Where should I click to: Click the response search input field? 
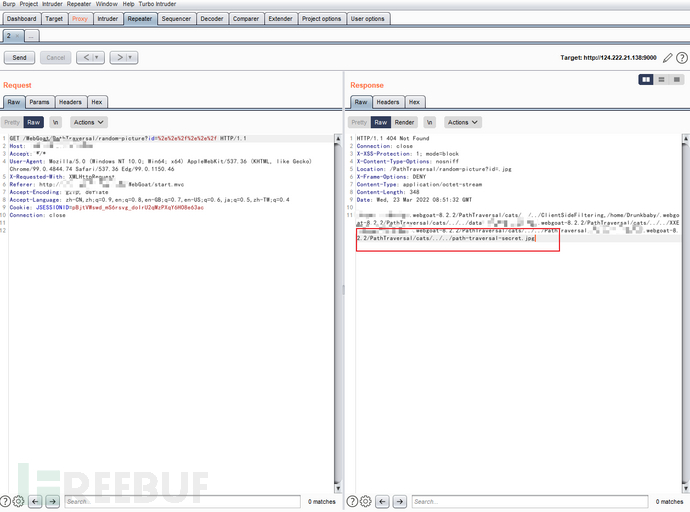530,501
